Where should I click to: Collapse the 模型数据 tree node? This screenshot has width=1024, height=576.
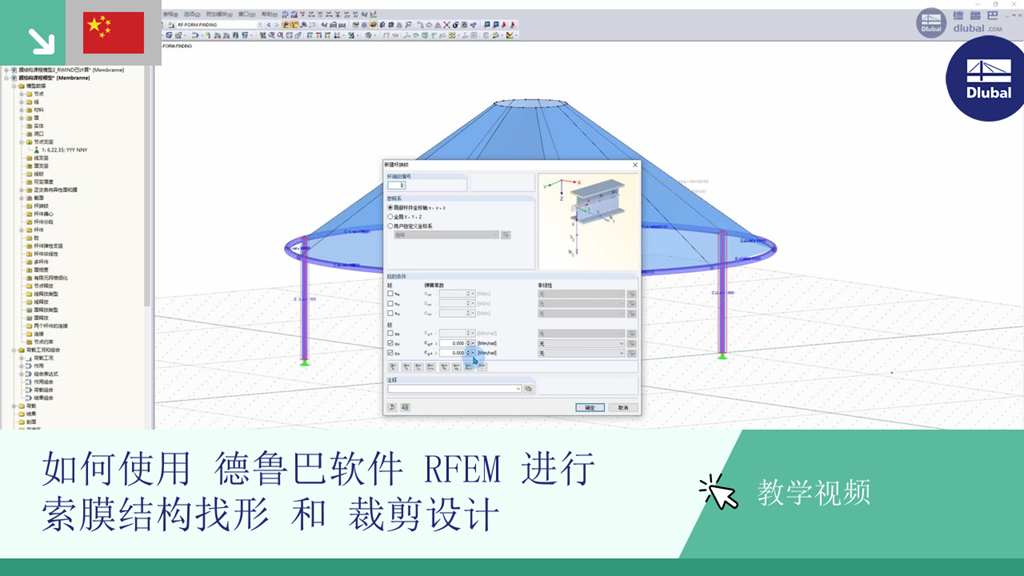14,86
